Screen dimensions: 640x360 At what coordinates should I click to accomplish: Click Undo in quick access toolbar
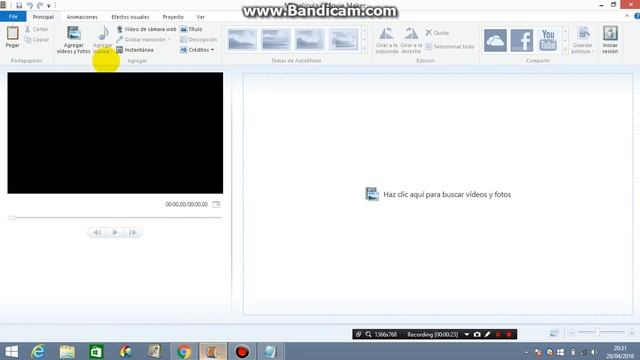(x=29, y=5)
